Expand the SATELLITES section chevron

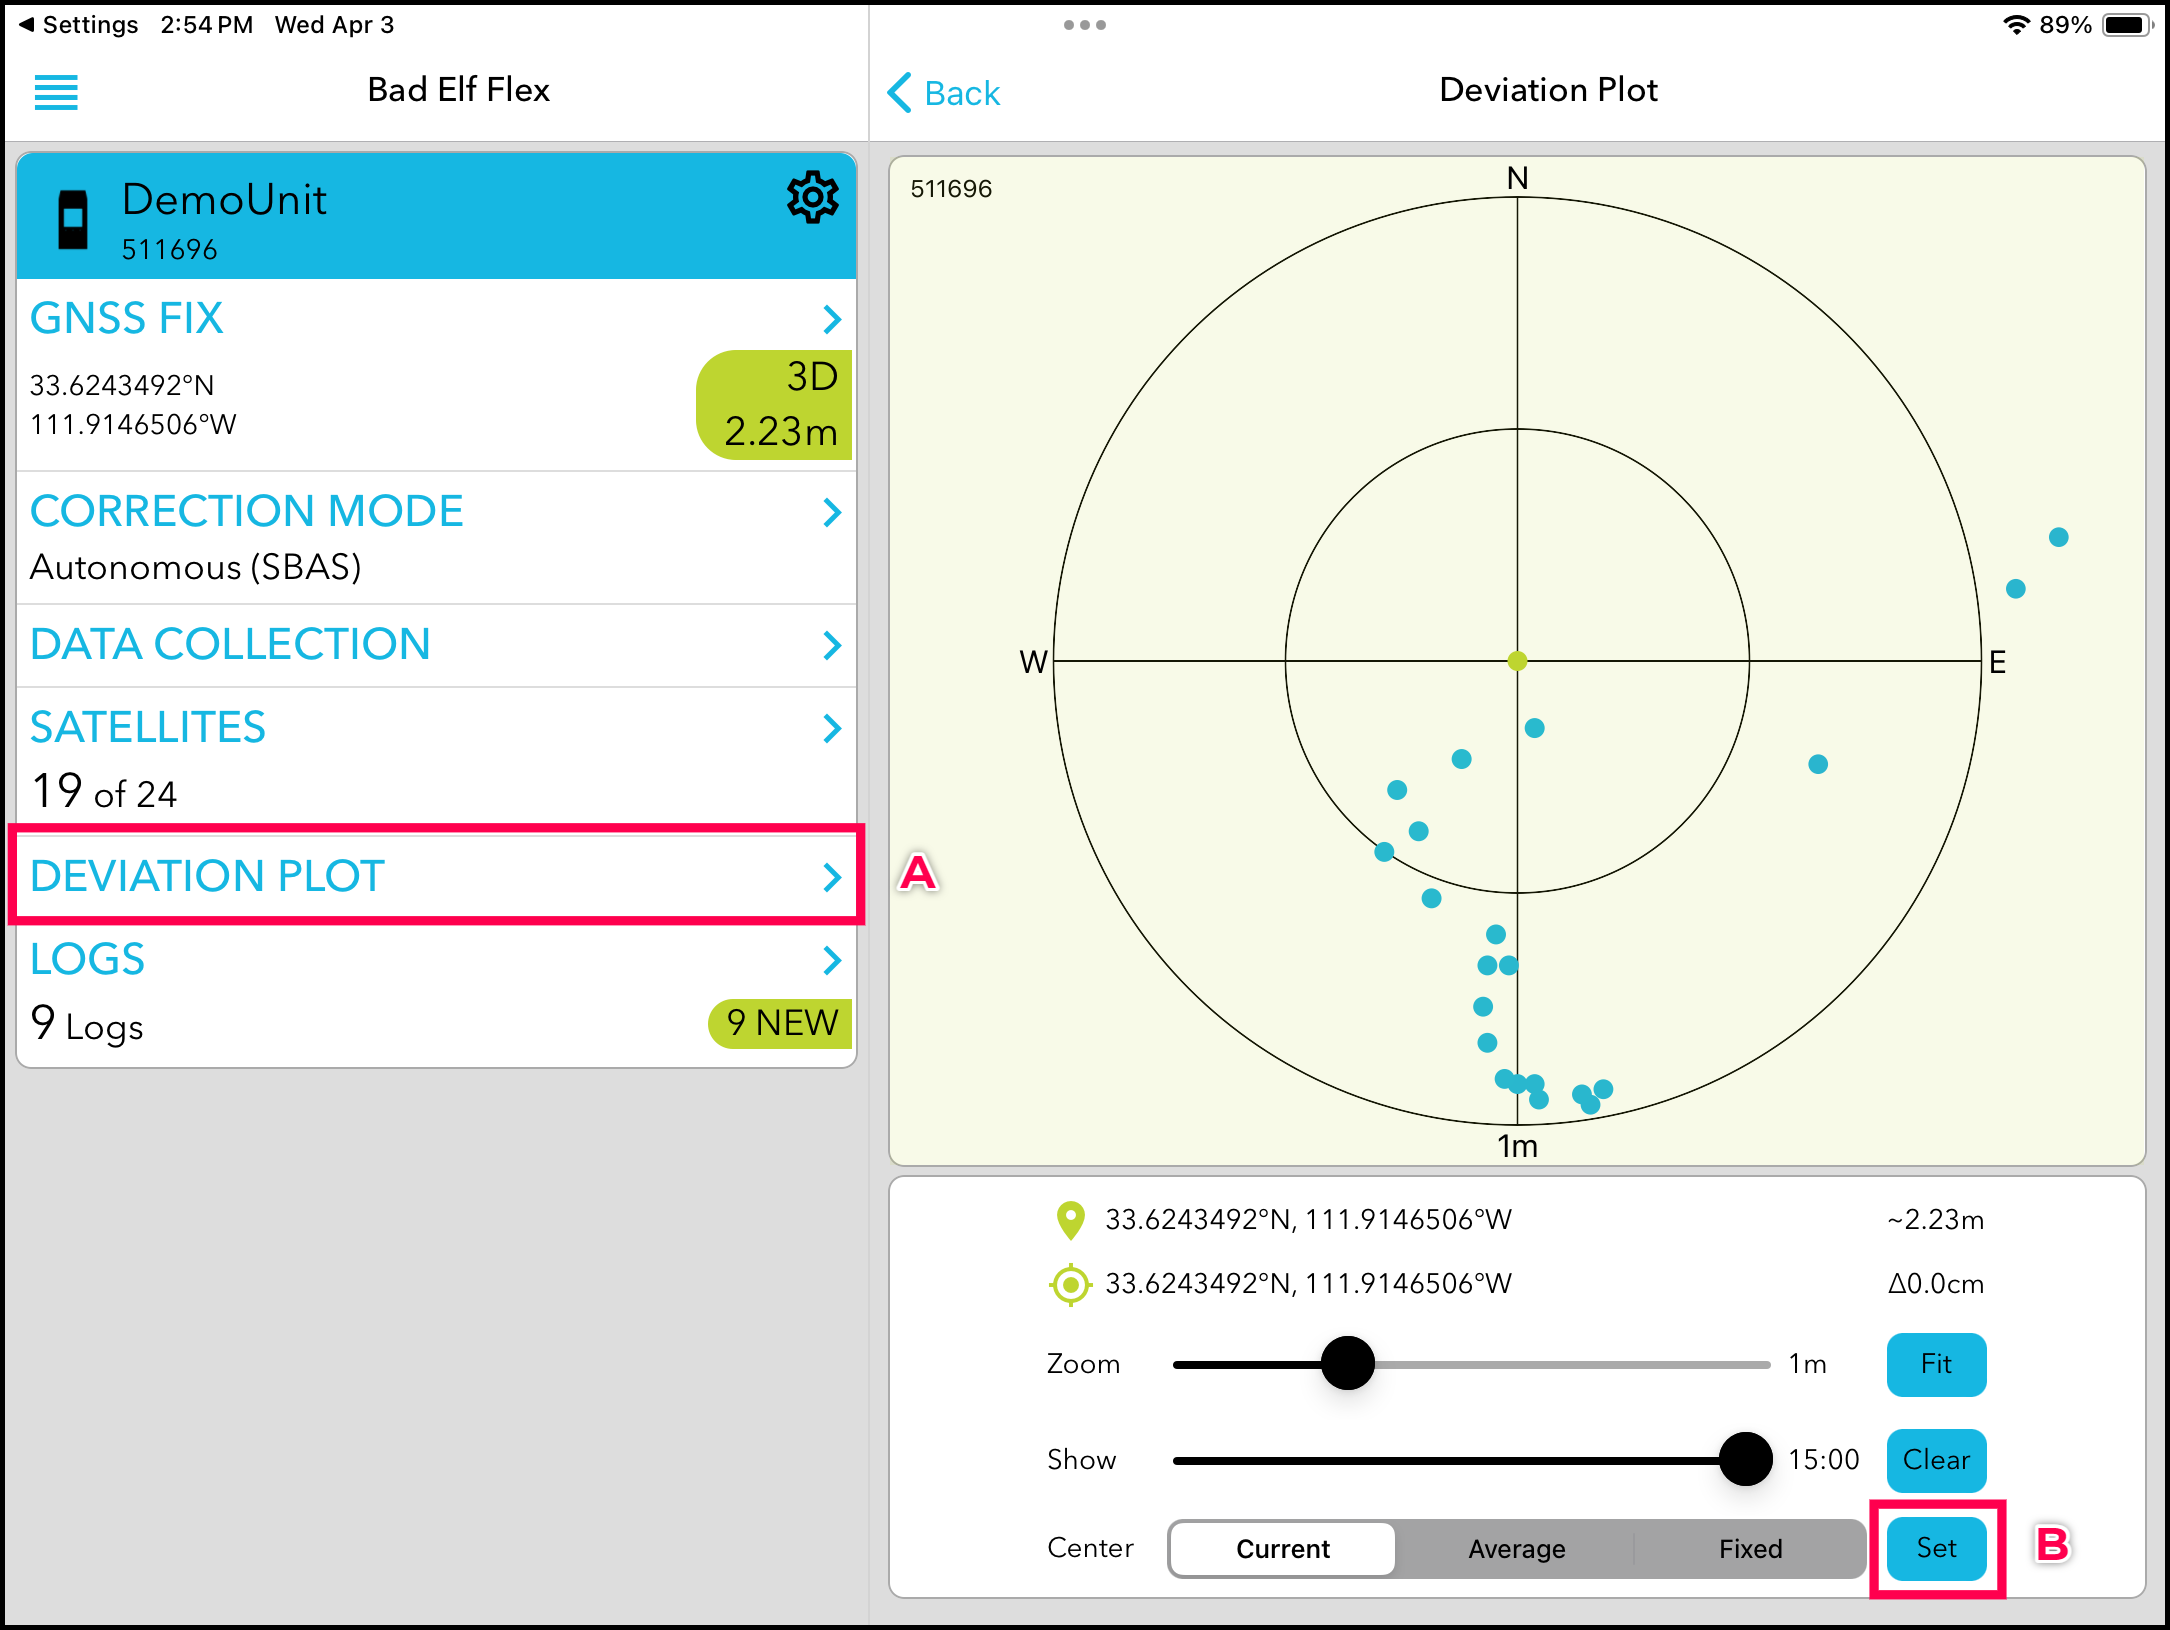831,728
